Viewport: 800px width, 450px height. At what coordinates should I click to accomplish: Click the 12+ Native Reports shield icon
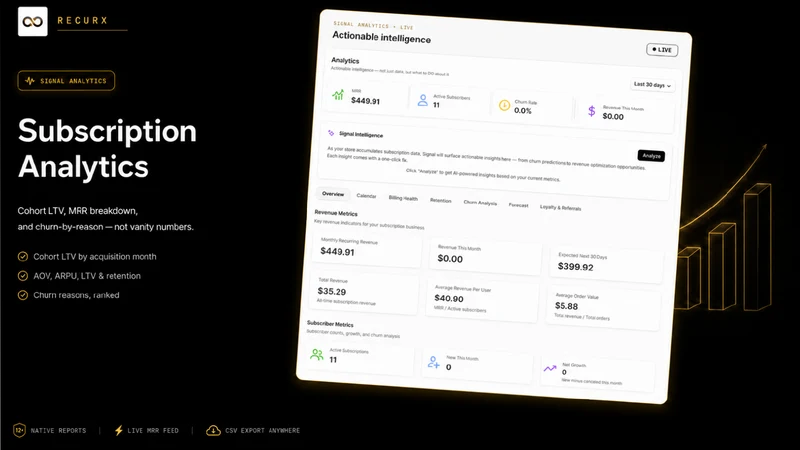(x=19, y=430)
